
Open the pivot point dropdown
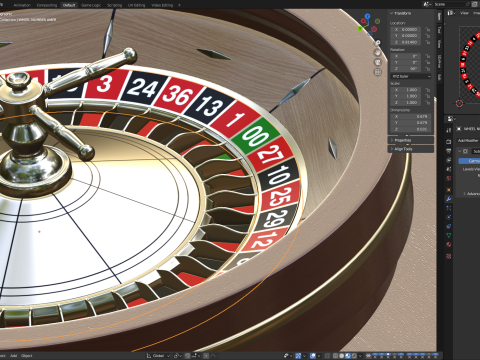[178, 356]
